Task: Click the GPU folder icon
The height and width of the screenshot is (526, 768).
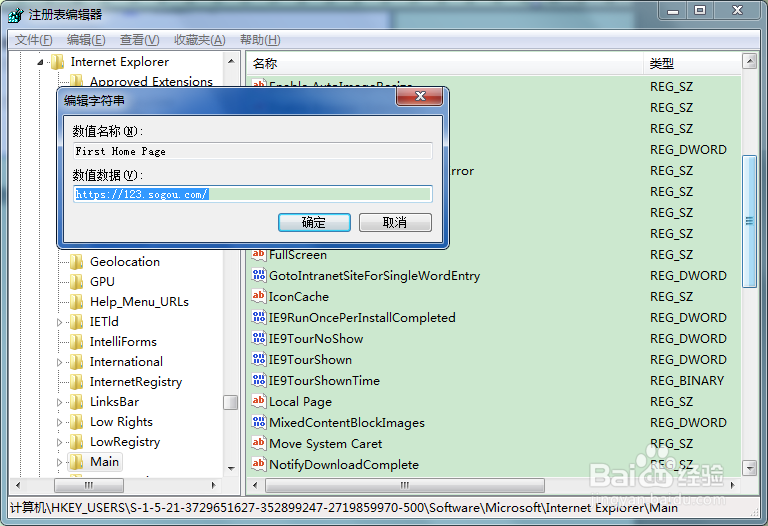Action: [76, 282]
